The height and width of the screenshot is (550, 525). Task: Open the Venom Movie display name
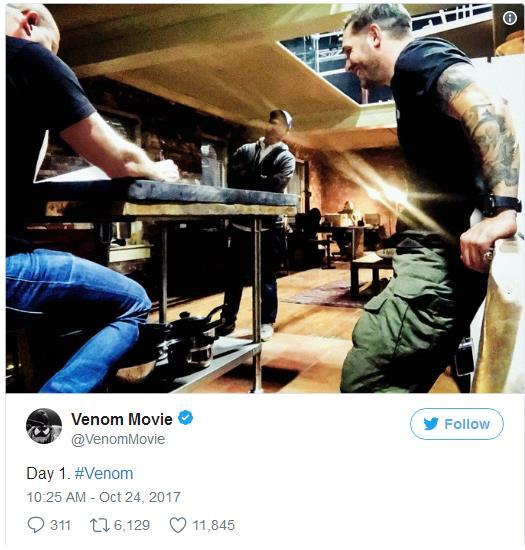122,419
